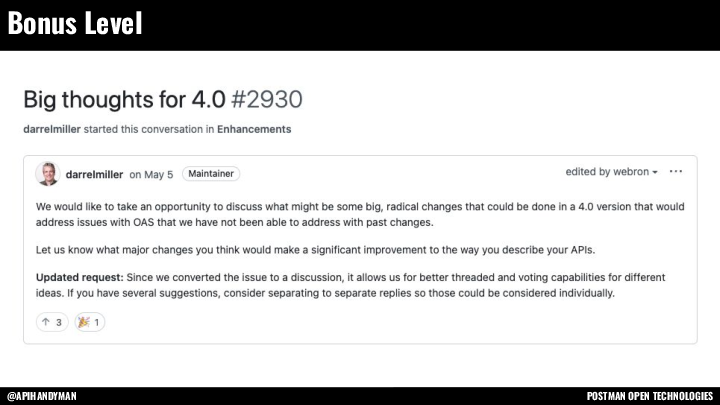The width and height of the screenshot is (720, 405).
Task: Click the Maintainer badge
Action: click(211, 173)
